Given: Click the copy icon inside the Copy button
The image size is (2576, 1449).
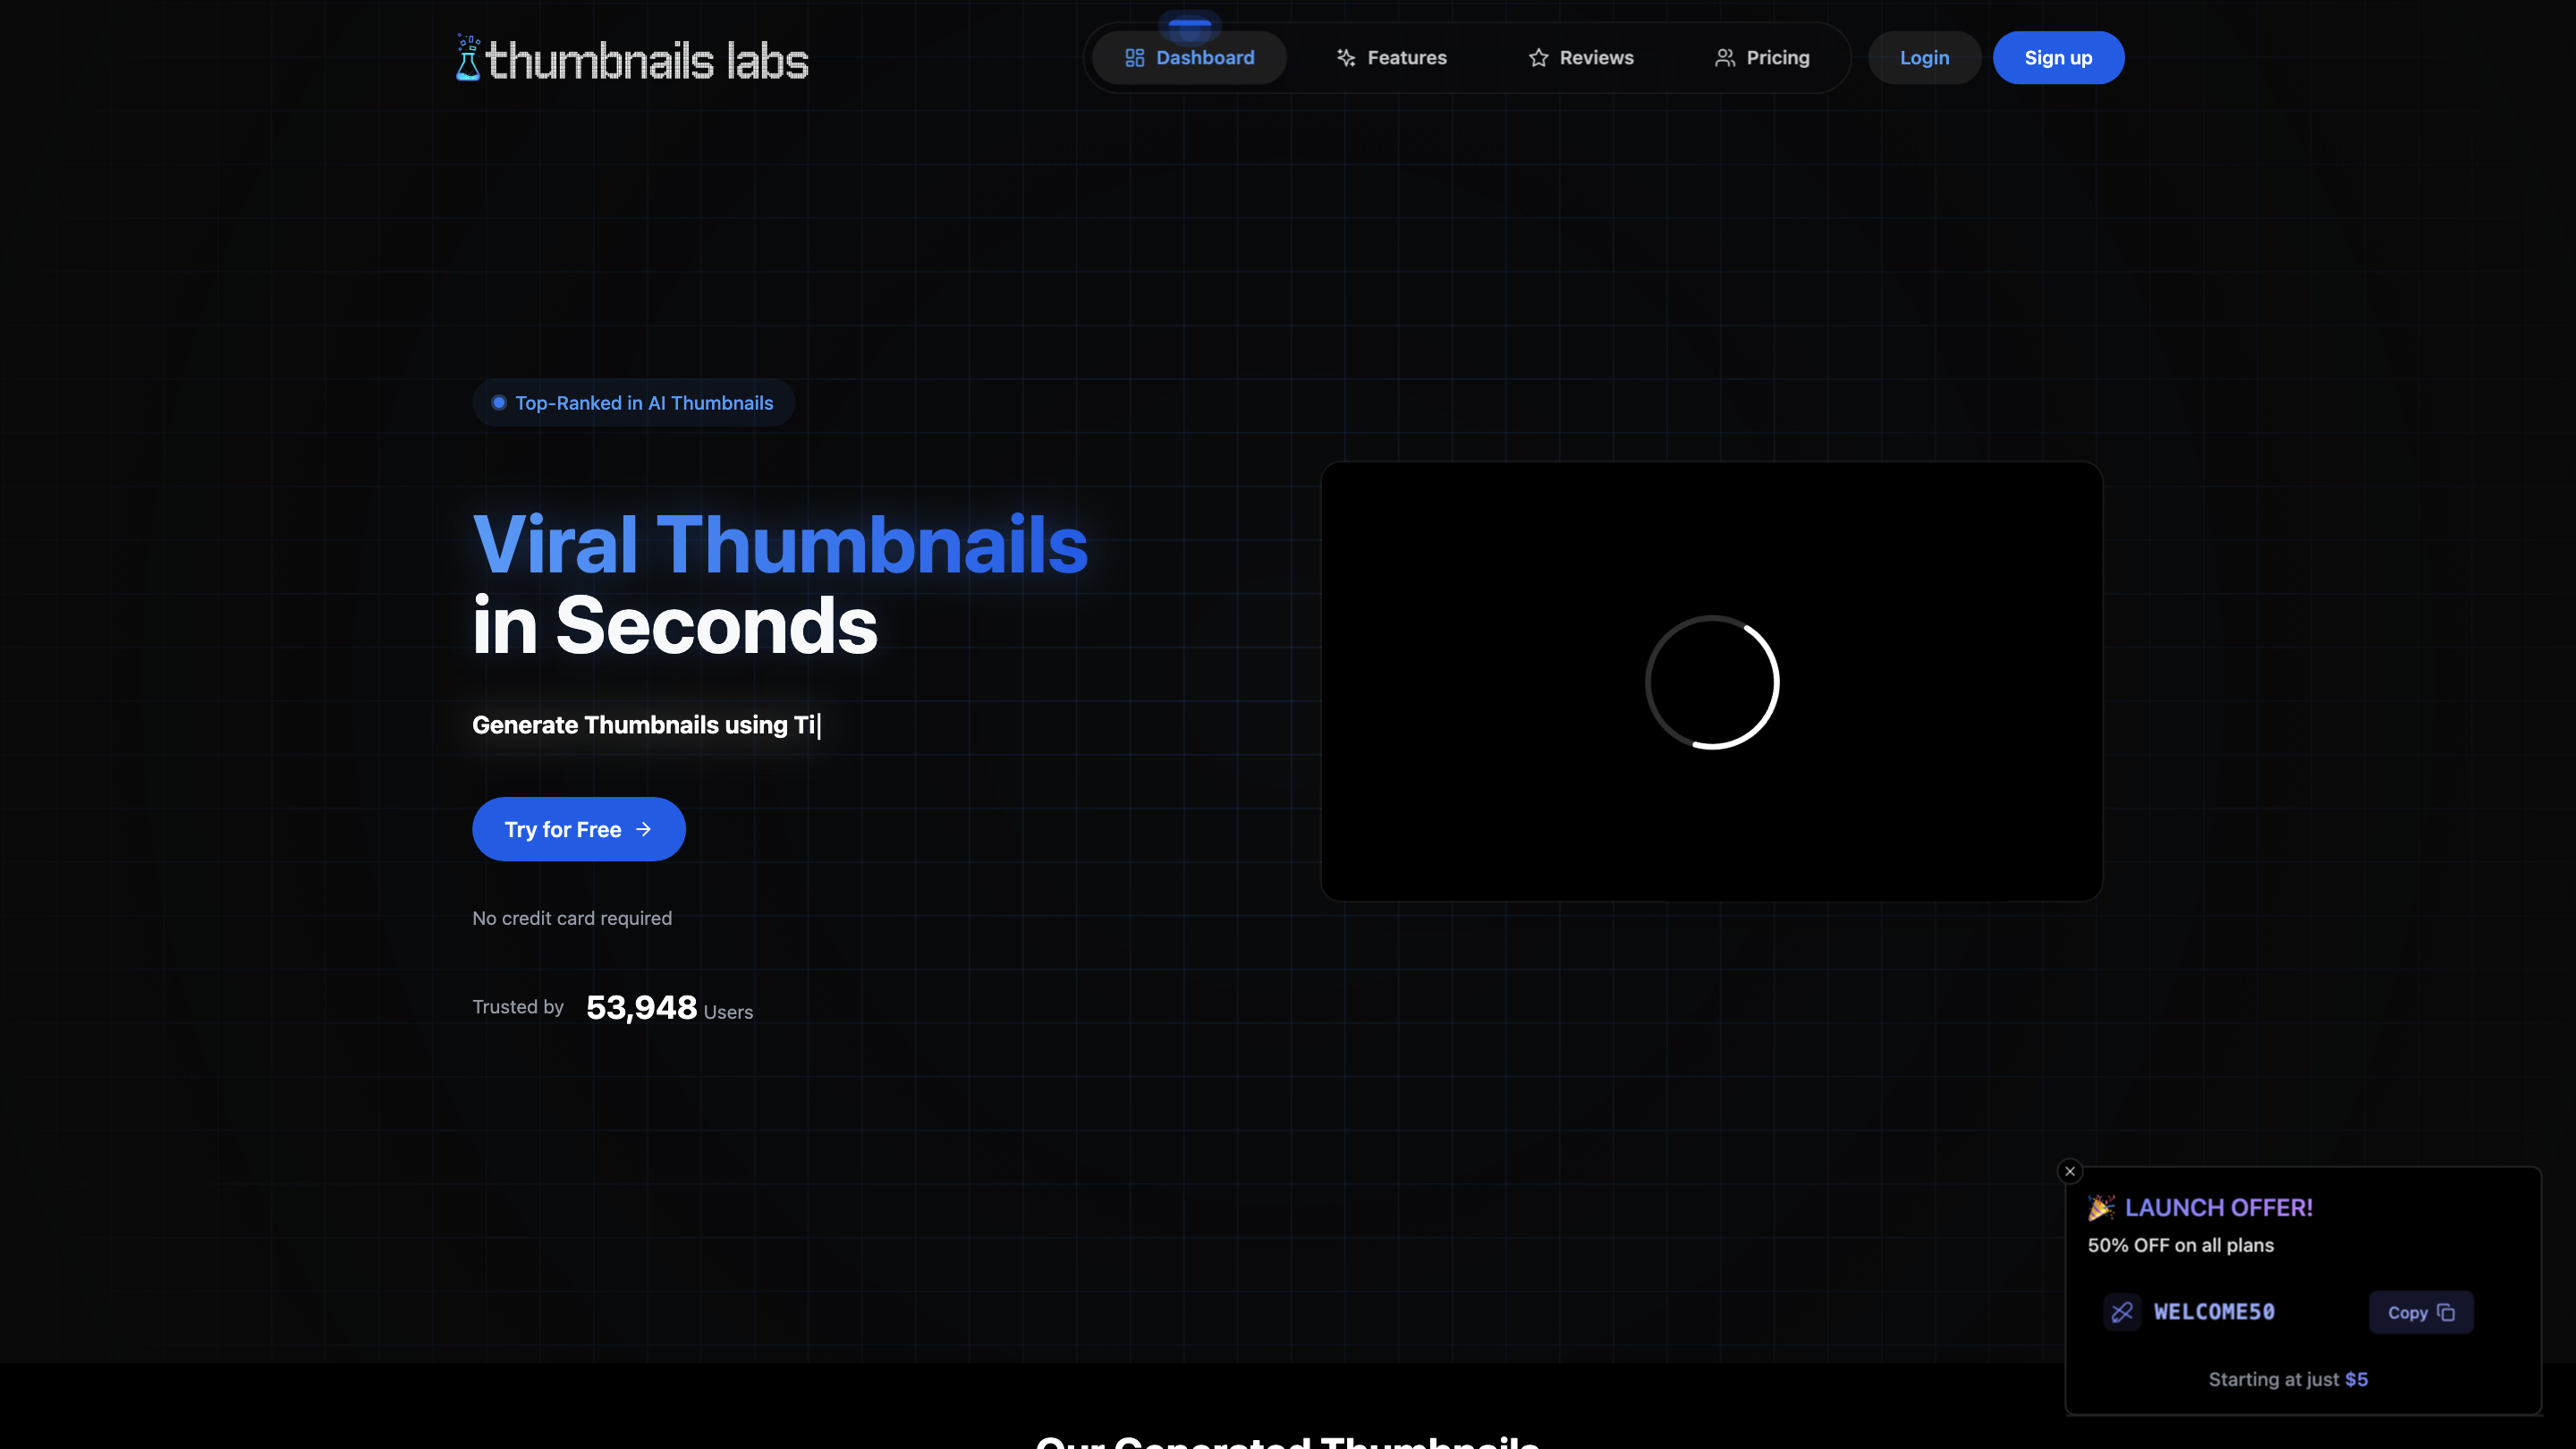Looking at the screenshot, I should 2446,1312.
